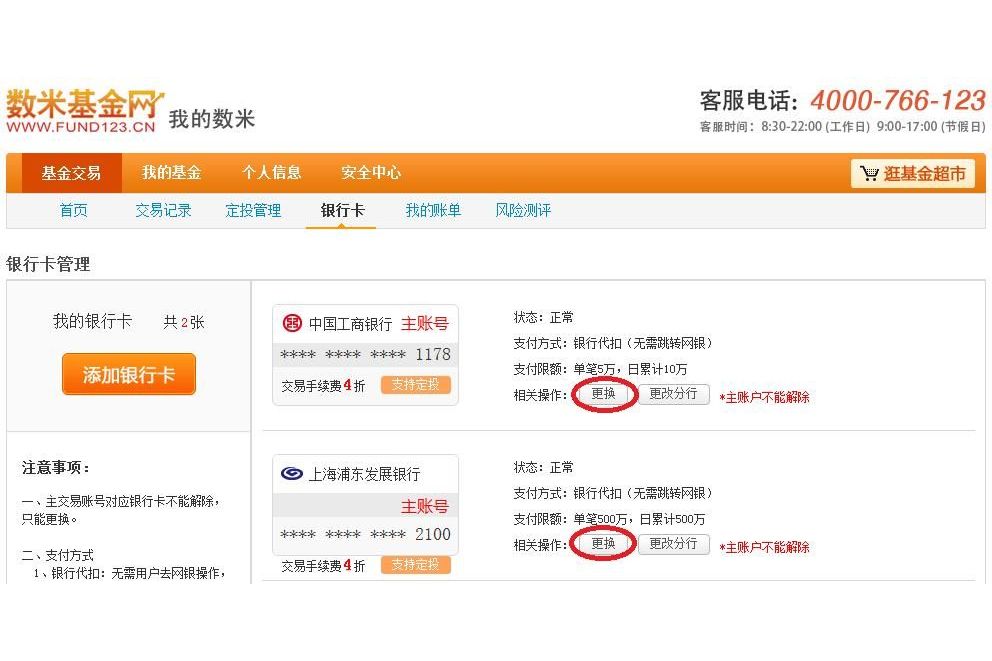Click the 我的银行卡 共2张 text

(129, 322)
